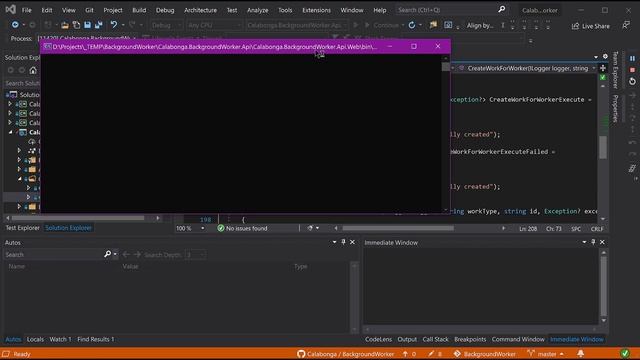Viewport: 640px width, 360px height.
Task: Open the Extensions menu
Action: (x=316, y=10)
